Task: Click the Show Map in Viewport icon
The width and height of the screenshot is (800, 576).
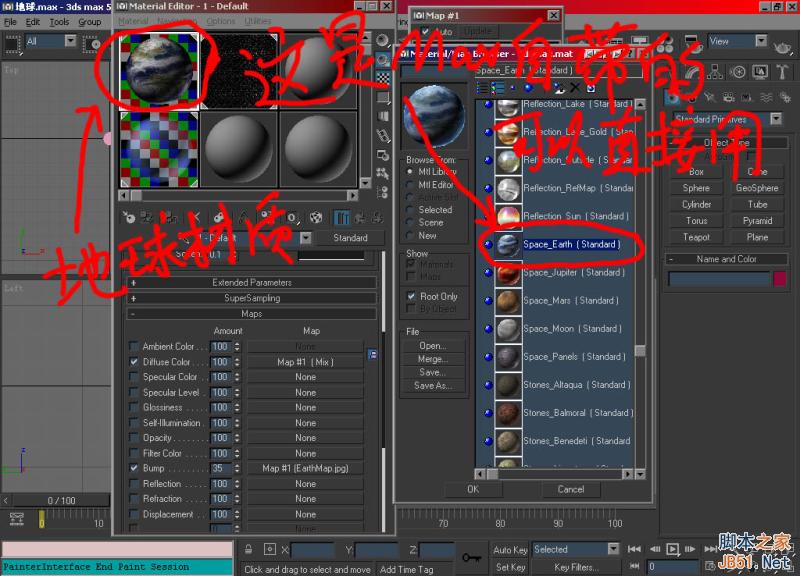Action: coord(314,217)
